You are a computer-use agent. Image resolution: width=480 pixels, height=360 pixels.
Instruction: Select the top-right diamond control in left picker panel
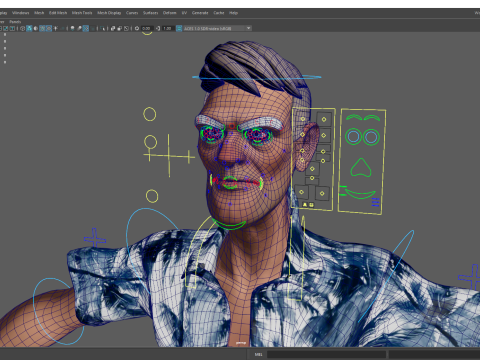(324, 119)
